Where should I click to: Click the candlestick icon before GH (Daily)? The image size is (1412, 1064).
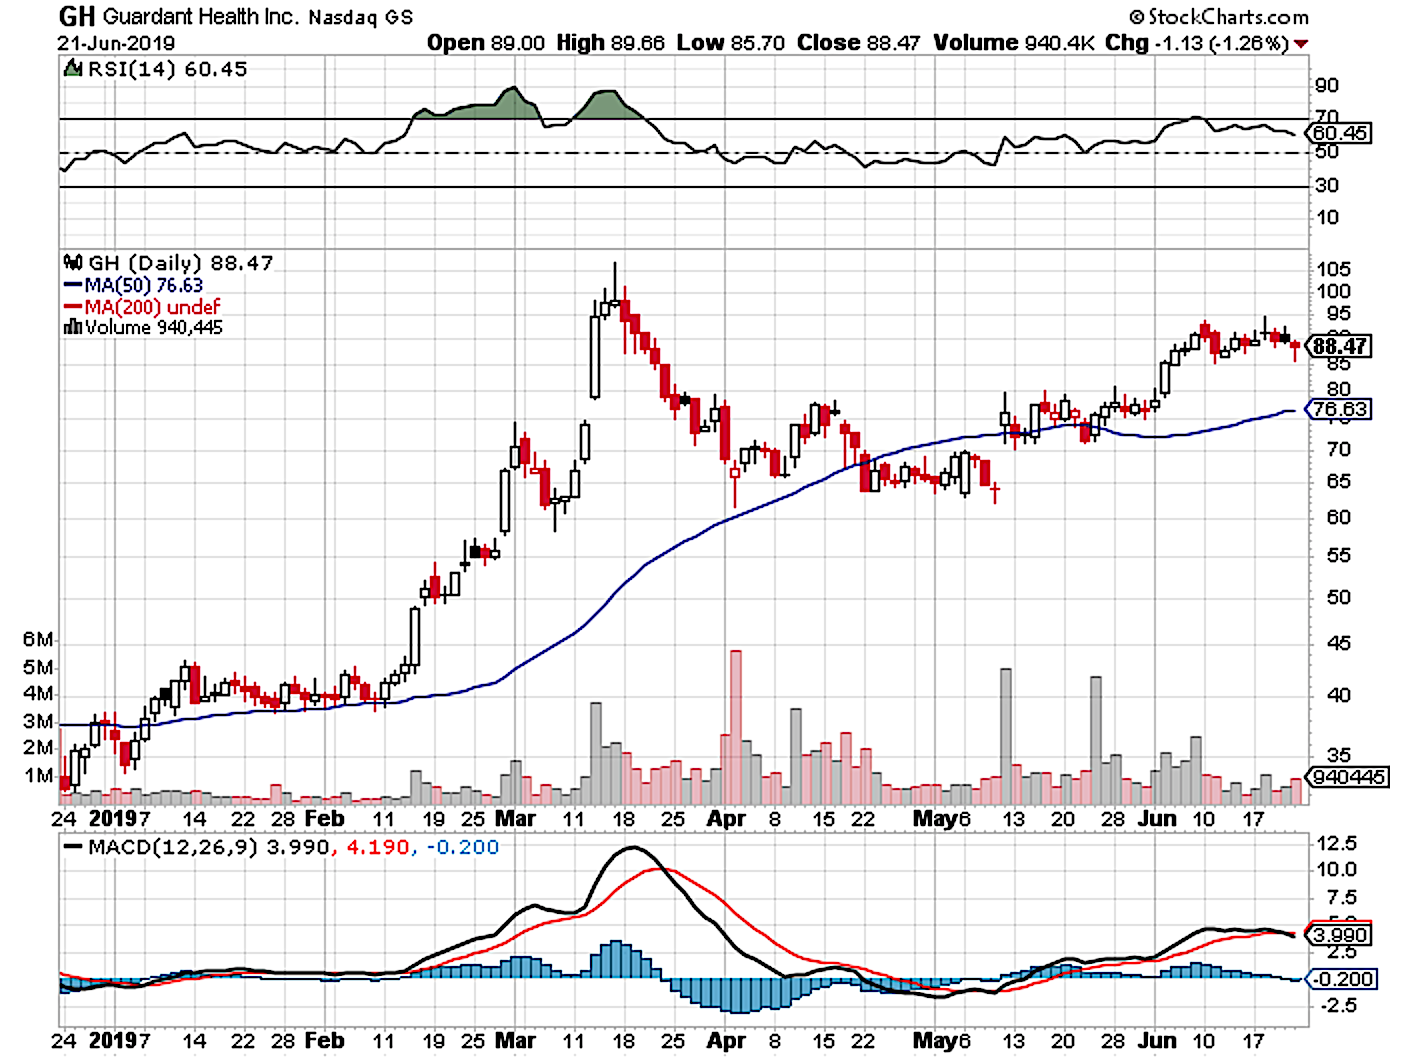tap(73, 263)
